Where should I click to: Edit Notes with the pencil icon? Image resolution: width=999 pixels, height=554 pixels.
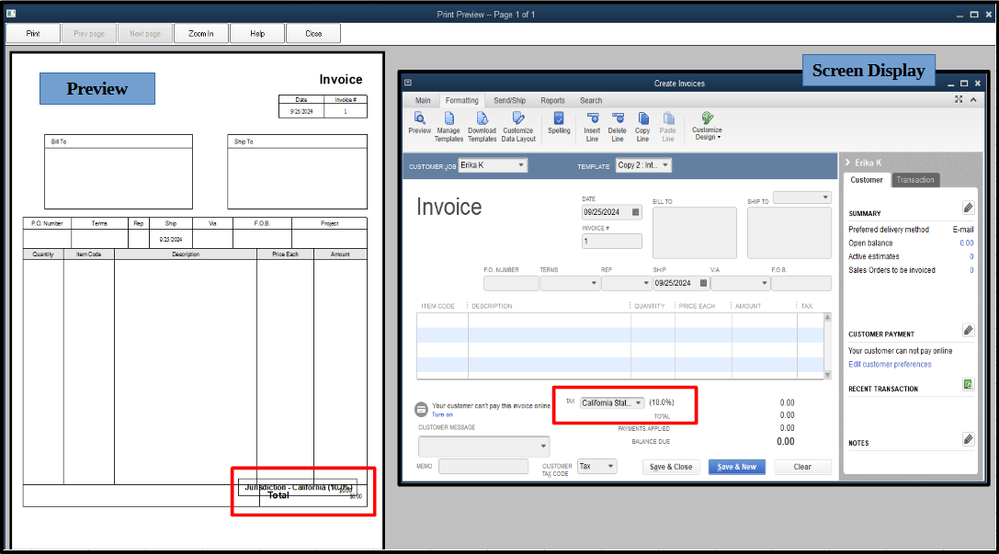click(x=968, y=439)
